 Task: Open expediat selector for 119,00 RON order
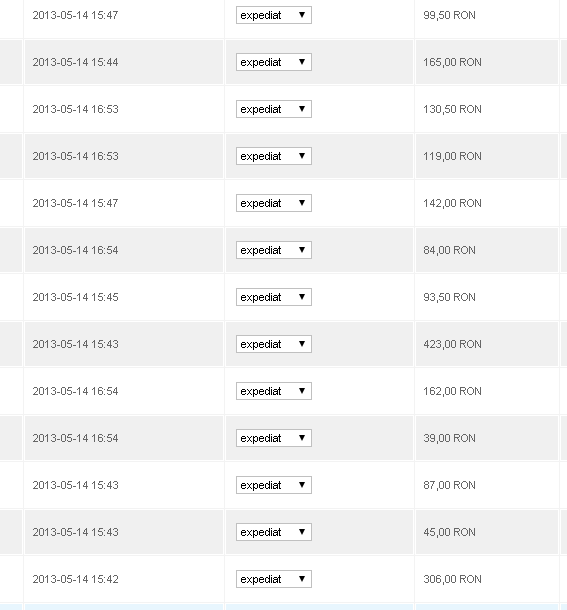(274, 156)
